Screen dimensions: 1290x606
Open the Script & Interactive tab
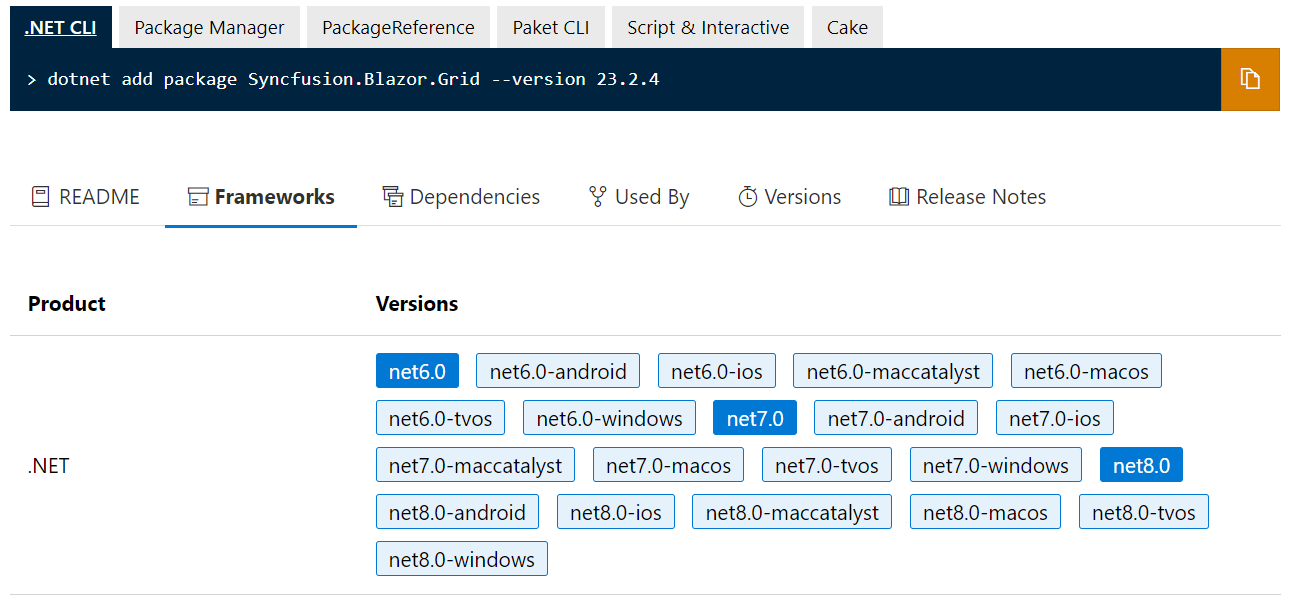[x=707, y=27]
